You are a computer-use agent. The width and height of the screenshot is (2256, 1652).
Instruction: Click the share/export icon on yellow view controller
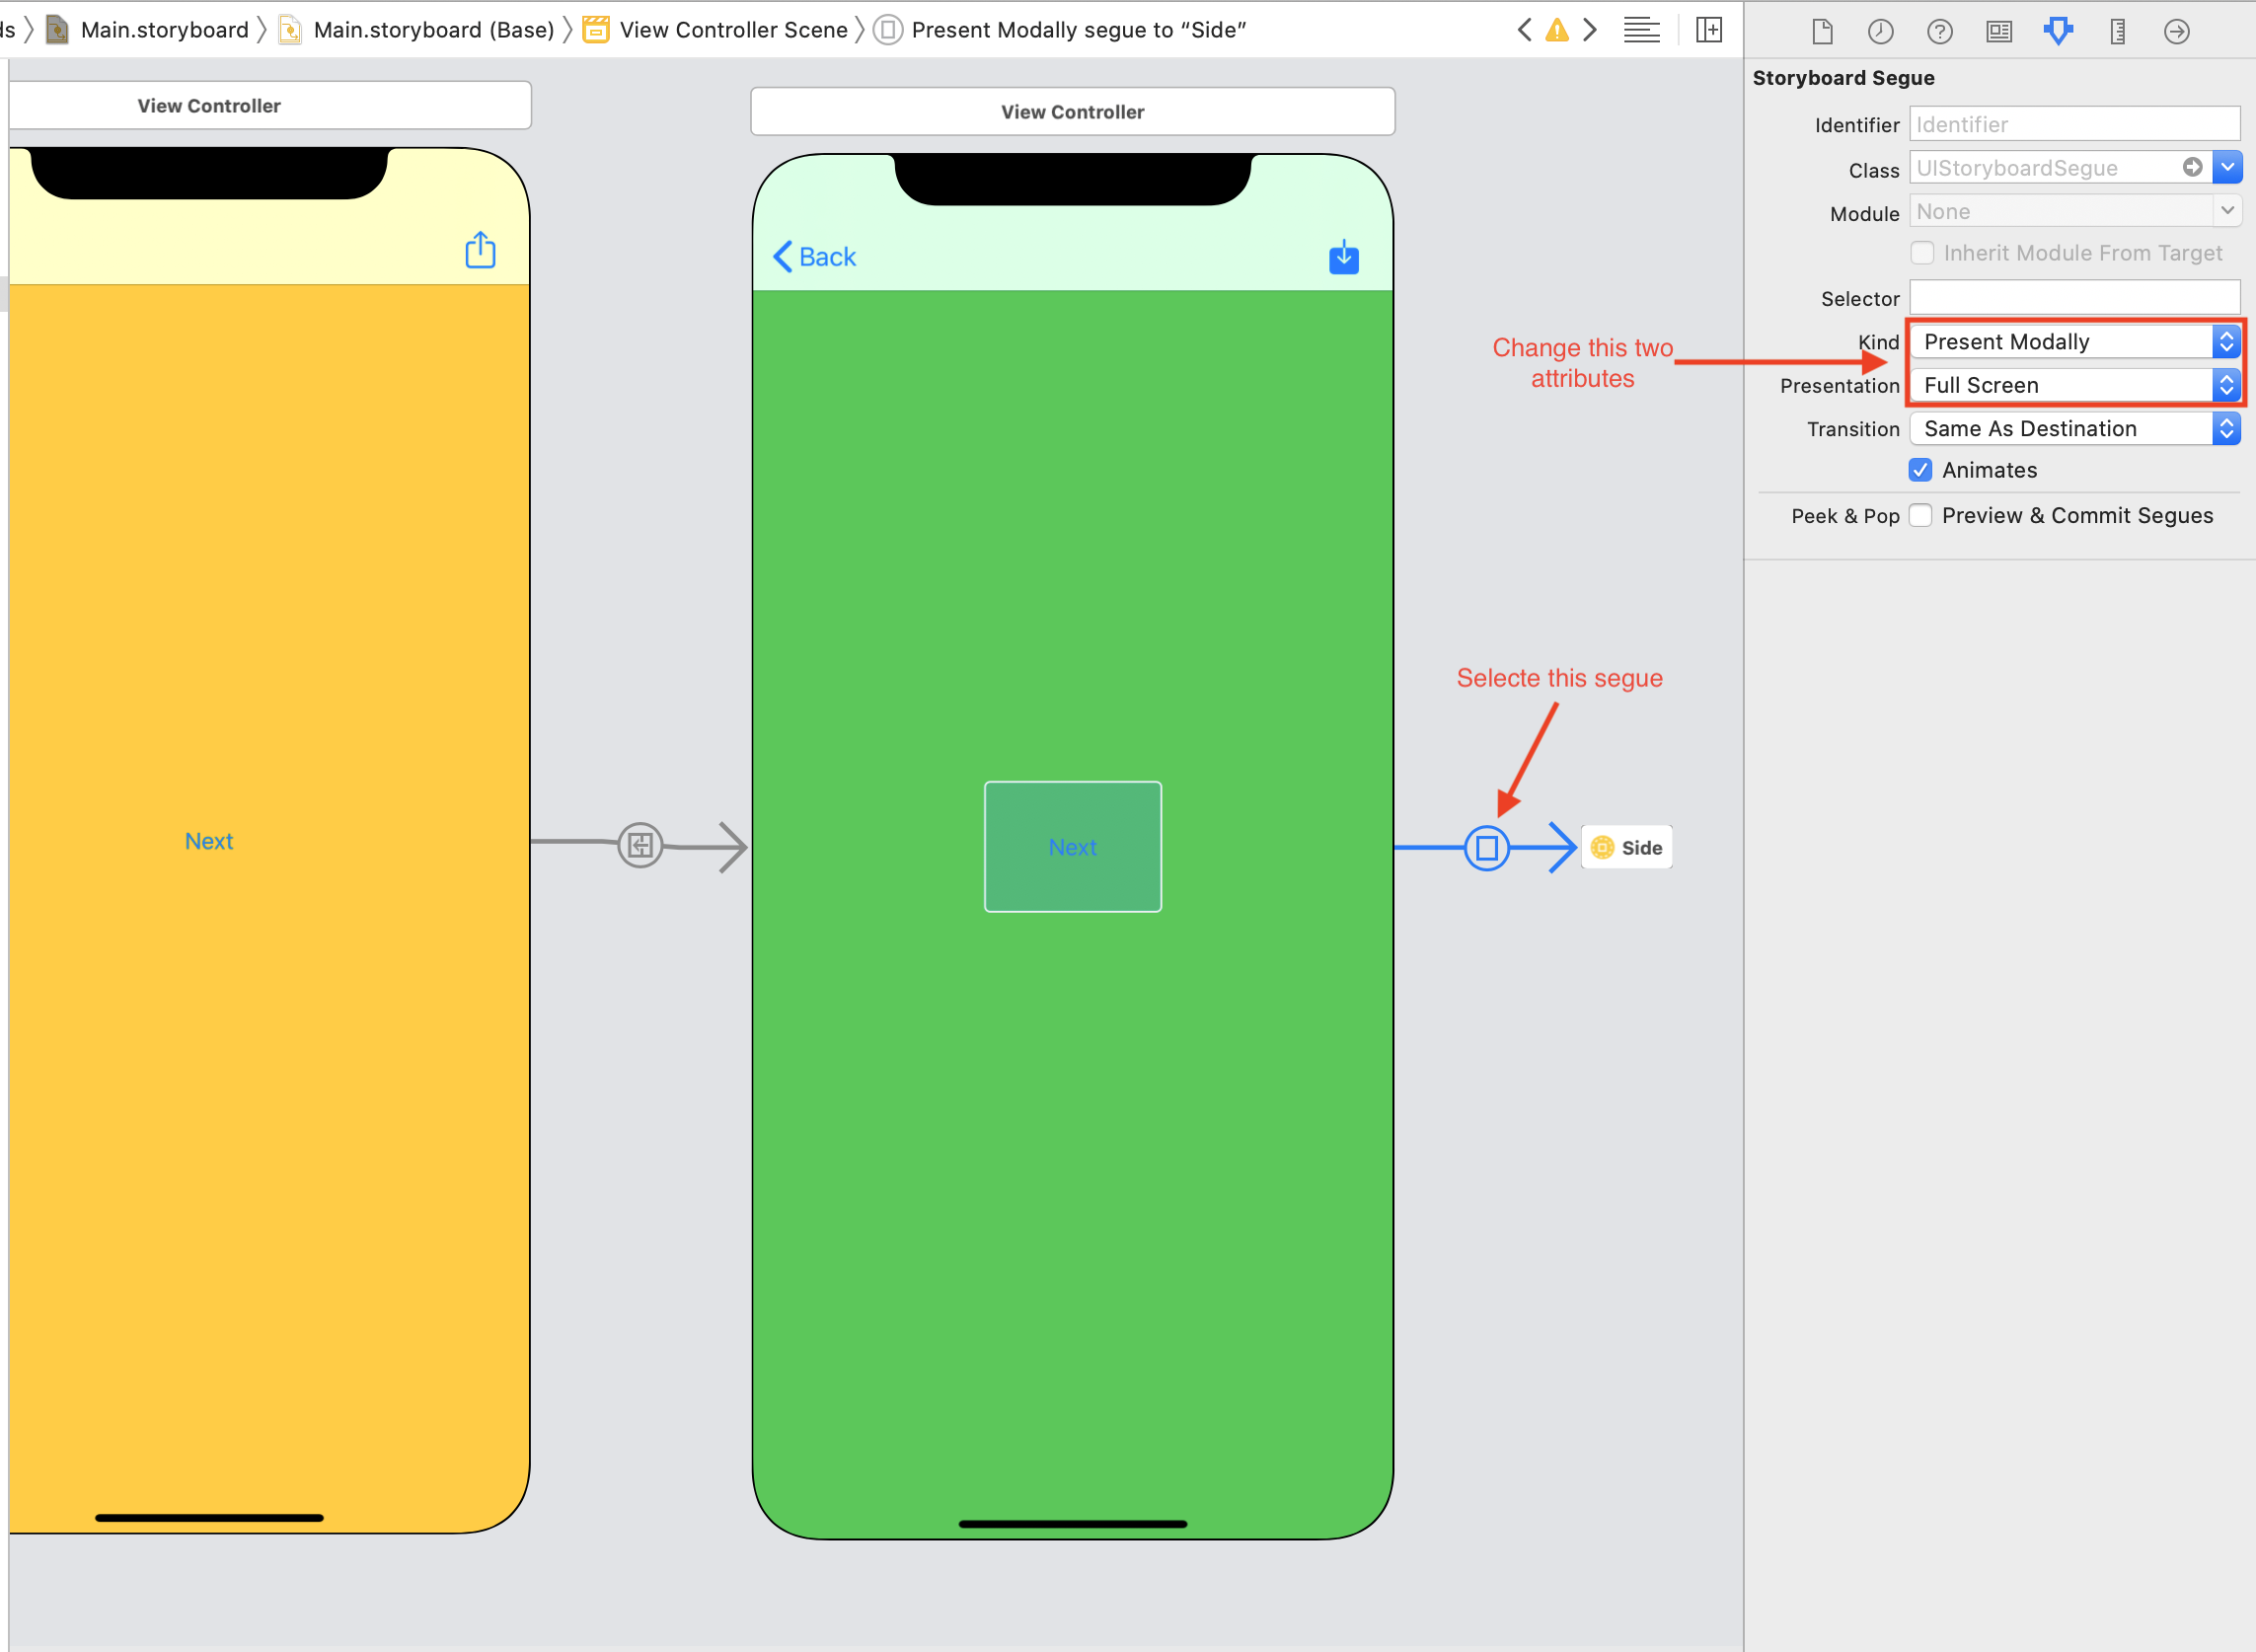[x=480, y=251]
